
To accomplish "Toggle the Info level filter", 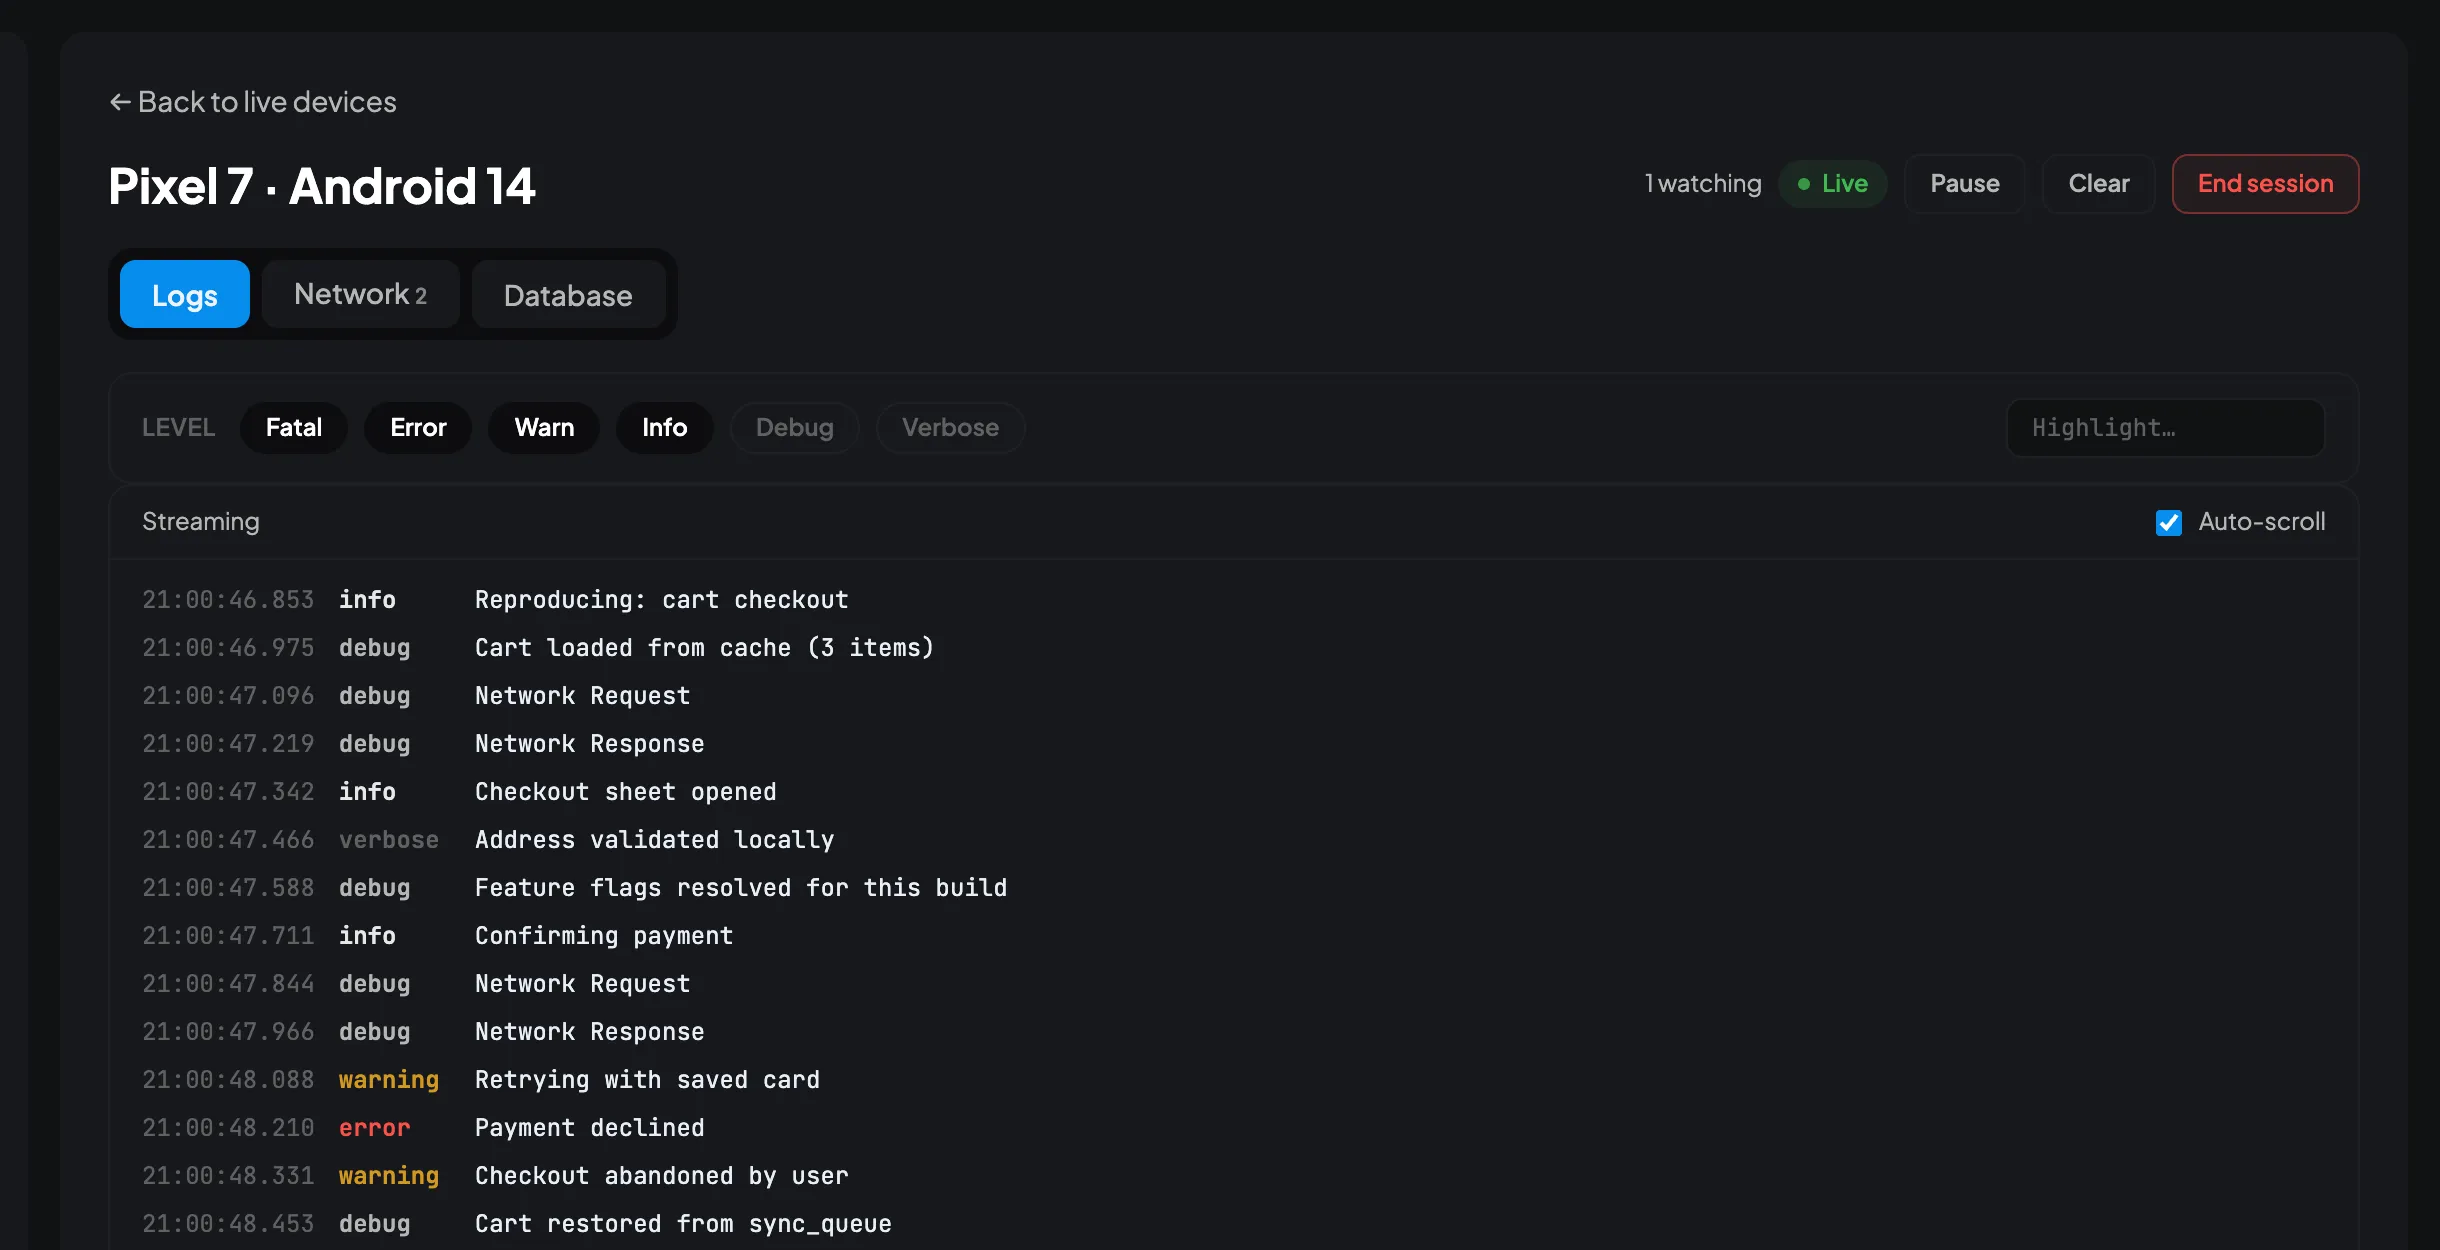I will click(664, 428).
